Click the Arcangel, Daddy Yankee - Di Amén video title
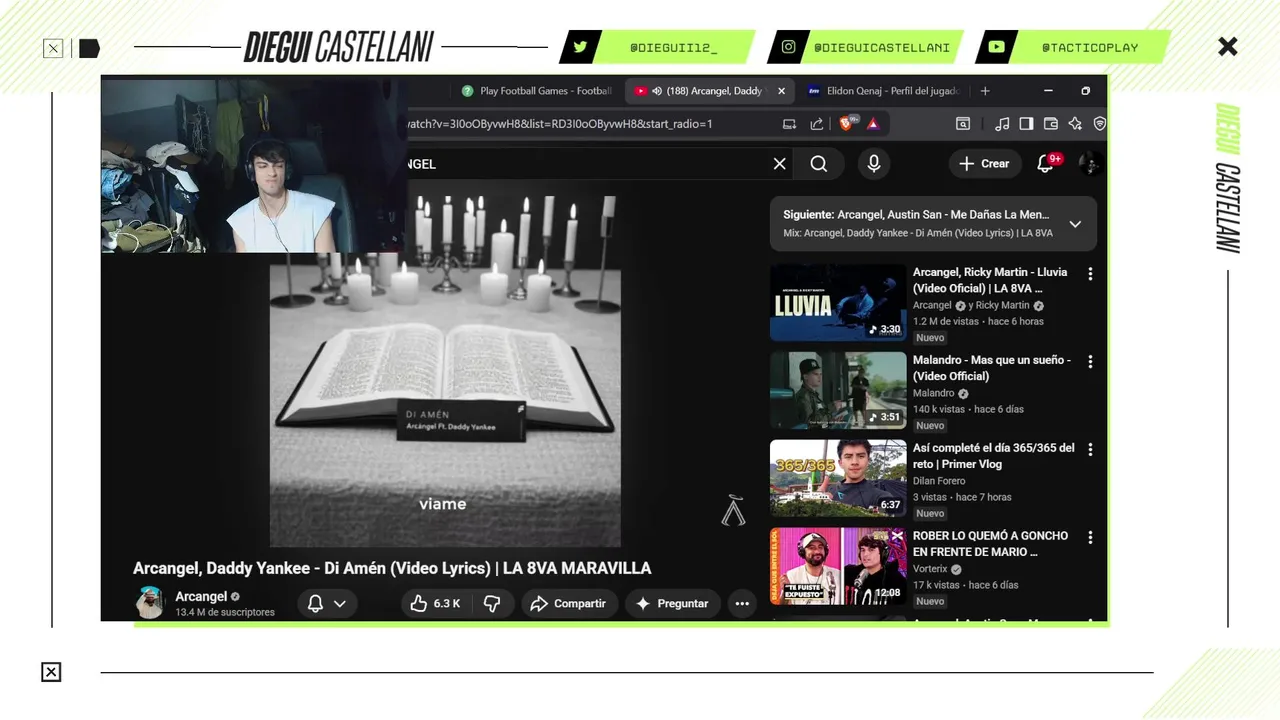1280x720 pixels. pyautogui.click(x=392, y=568)
